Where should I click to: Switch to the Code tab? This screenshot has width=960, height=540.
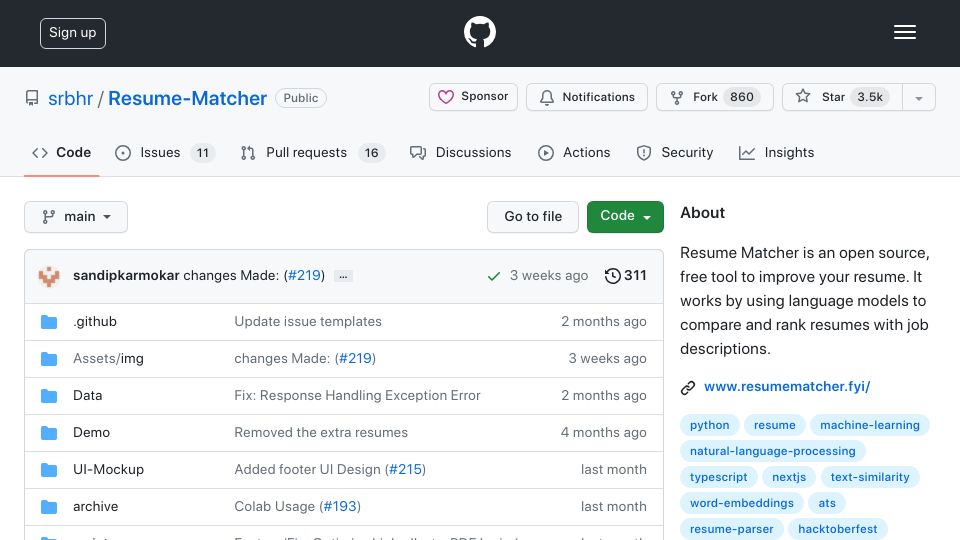61,152
